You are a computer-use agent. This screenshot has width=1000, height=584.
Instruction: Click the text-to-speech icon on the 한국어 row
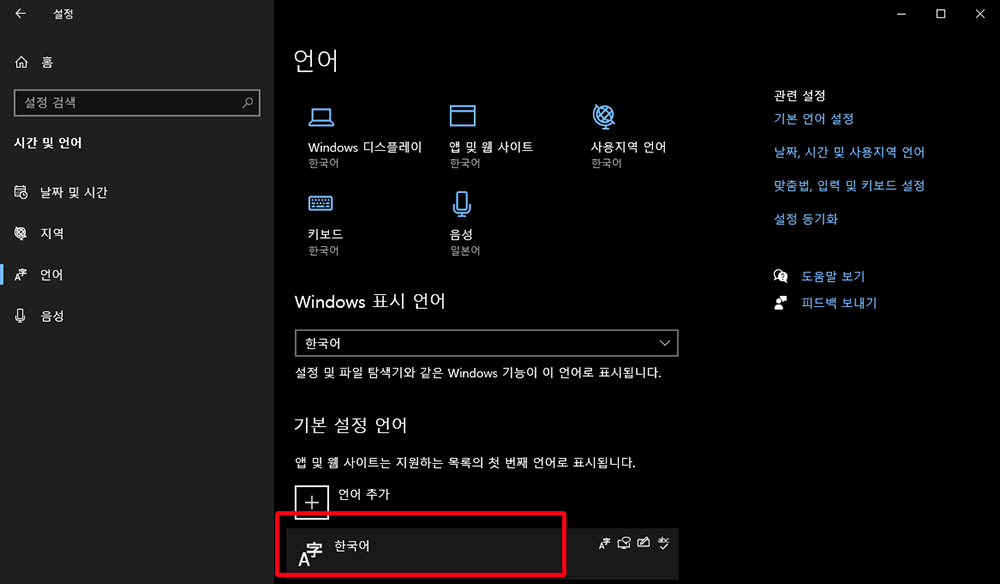tap(624, 543)
